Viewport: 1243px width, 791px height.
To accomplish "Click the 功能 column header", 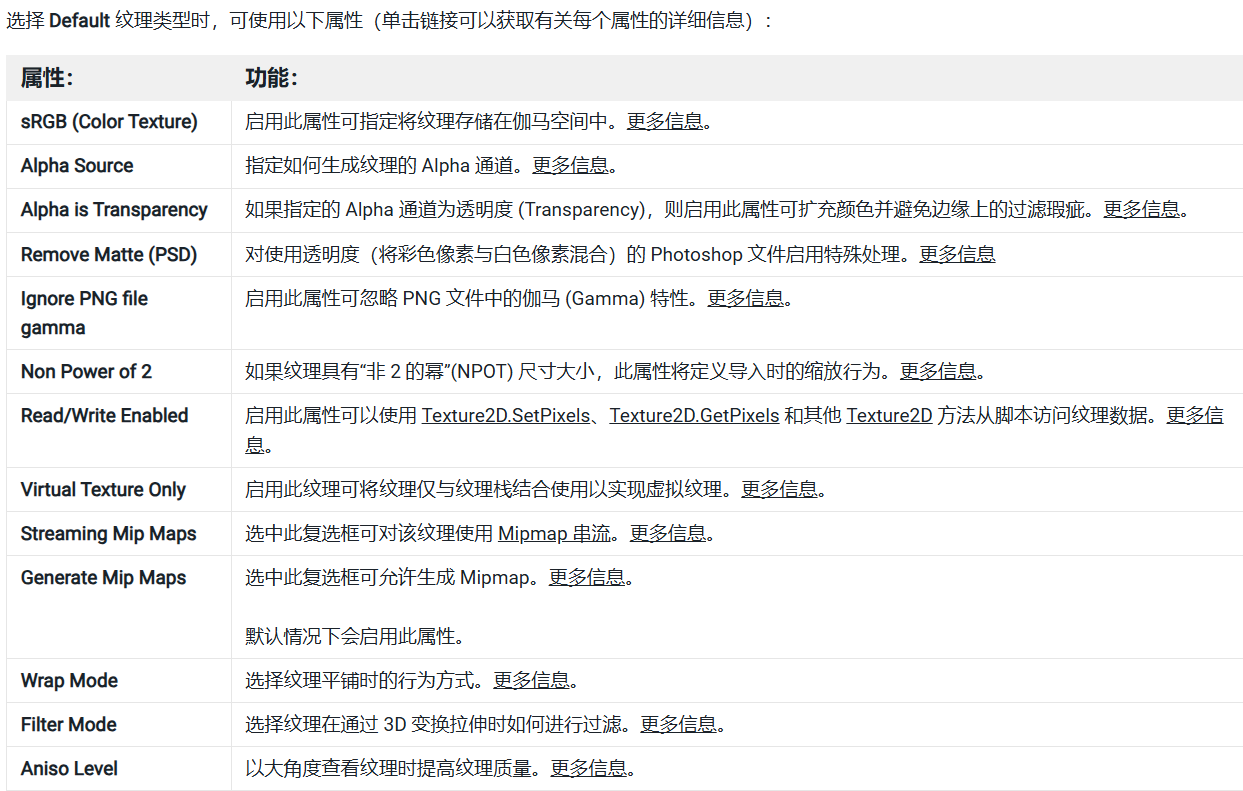I will click(x=272, y=78).
